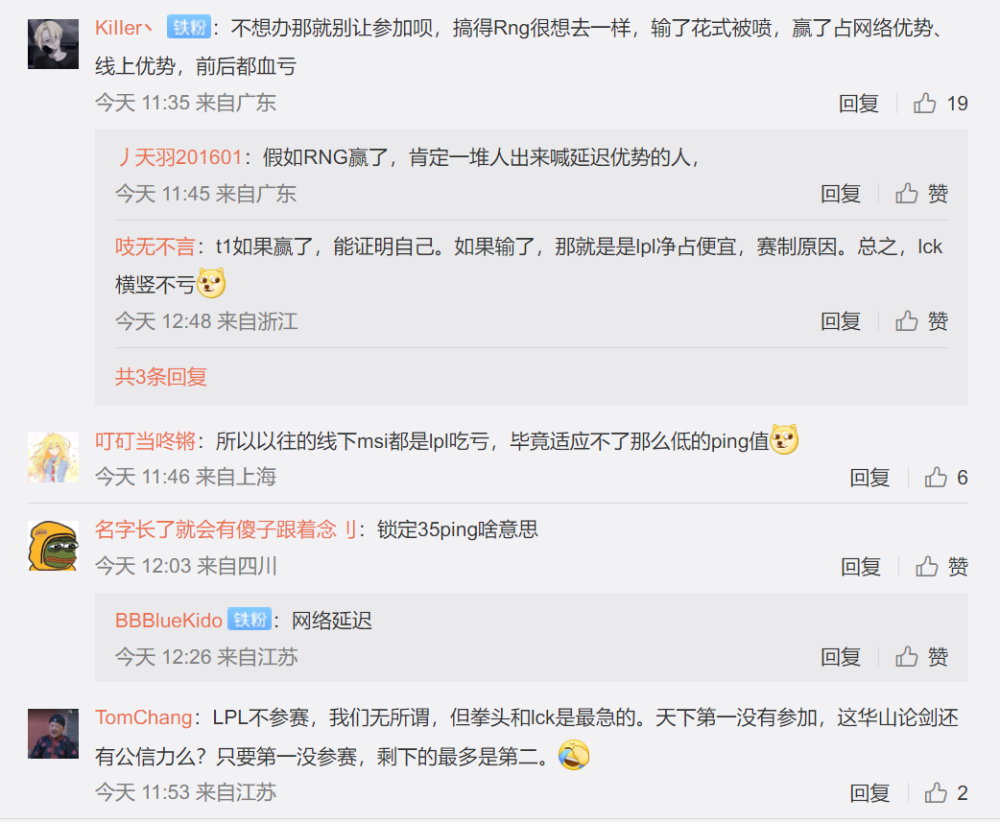Click the 铁粉 badge next to Killer
This screenshot has height=822, width=1000.
(189, 27)
